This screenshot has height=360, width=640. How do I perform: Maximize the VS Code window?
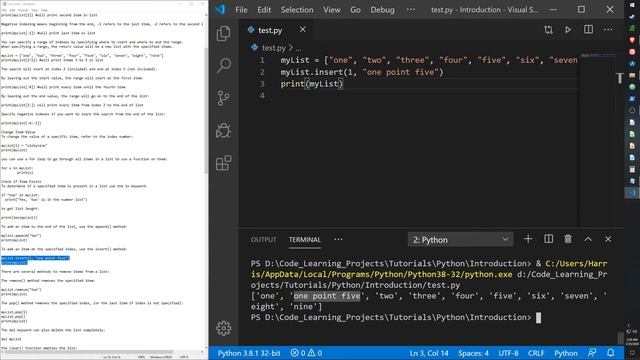pos(581,9)
